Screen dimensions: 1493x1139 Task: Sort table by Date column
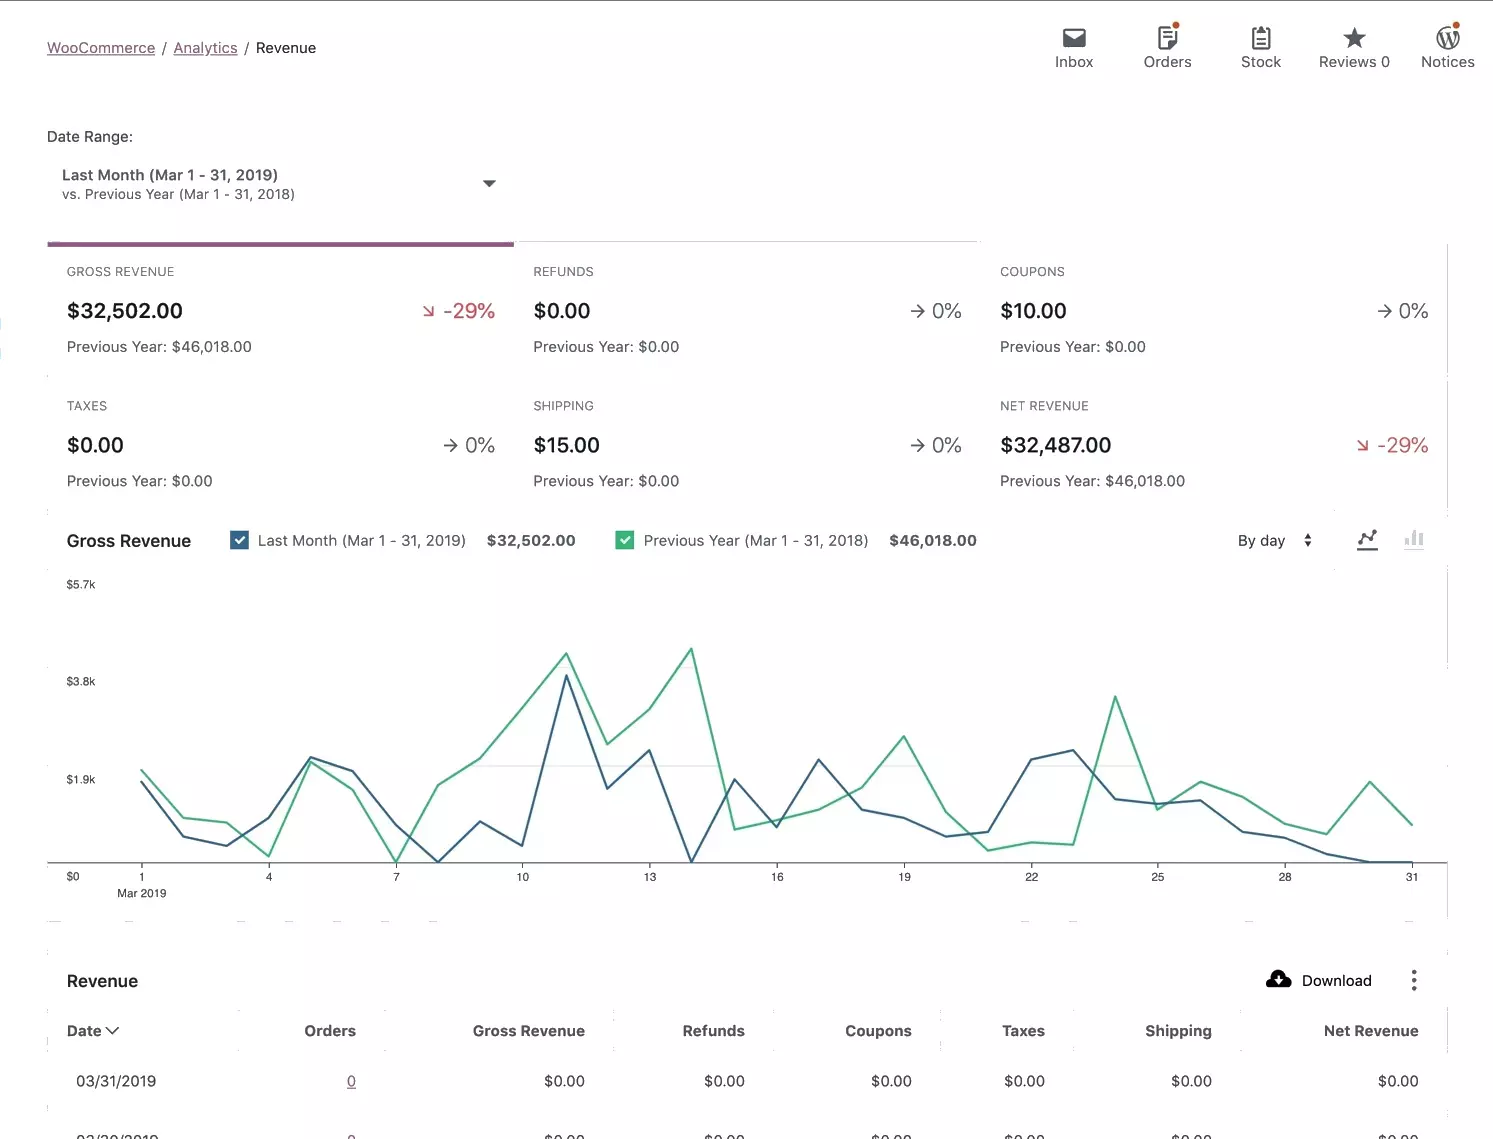pyautogui.click(x=93, y=1031)
